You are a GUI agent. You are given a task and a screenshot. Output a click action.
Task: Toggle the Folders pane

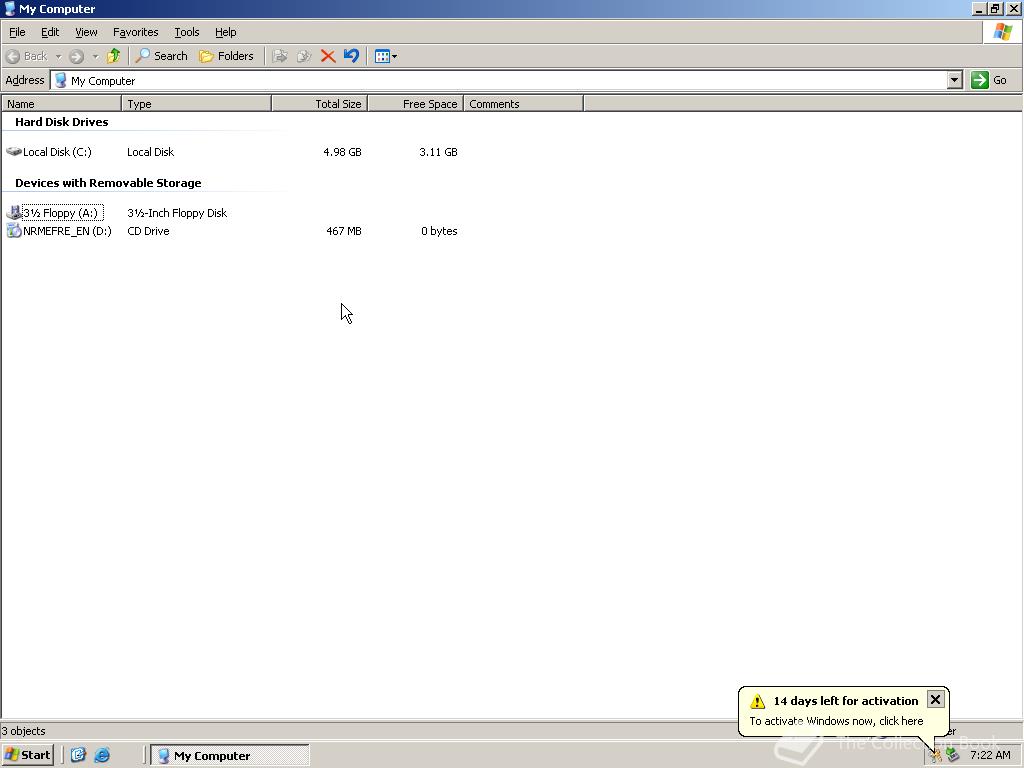pos(226,56)
